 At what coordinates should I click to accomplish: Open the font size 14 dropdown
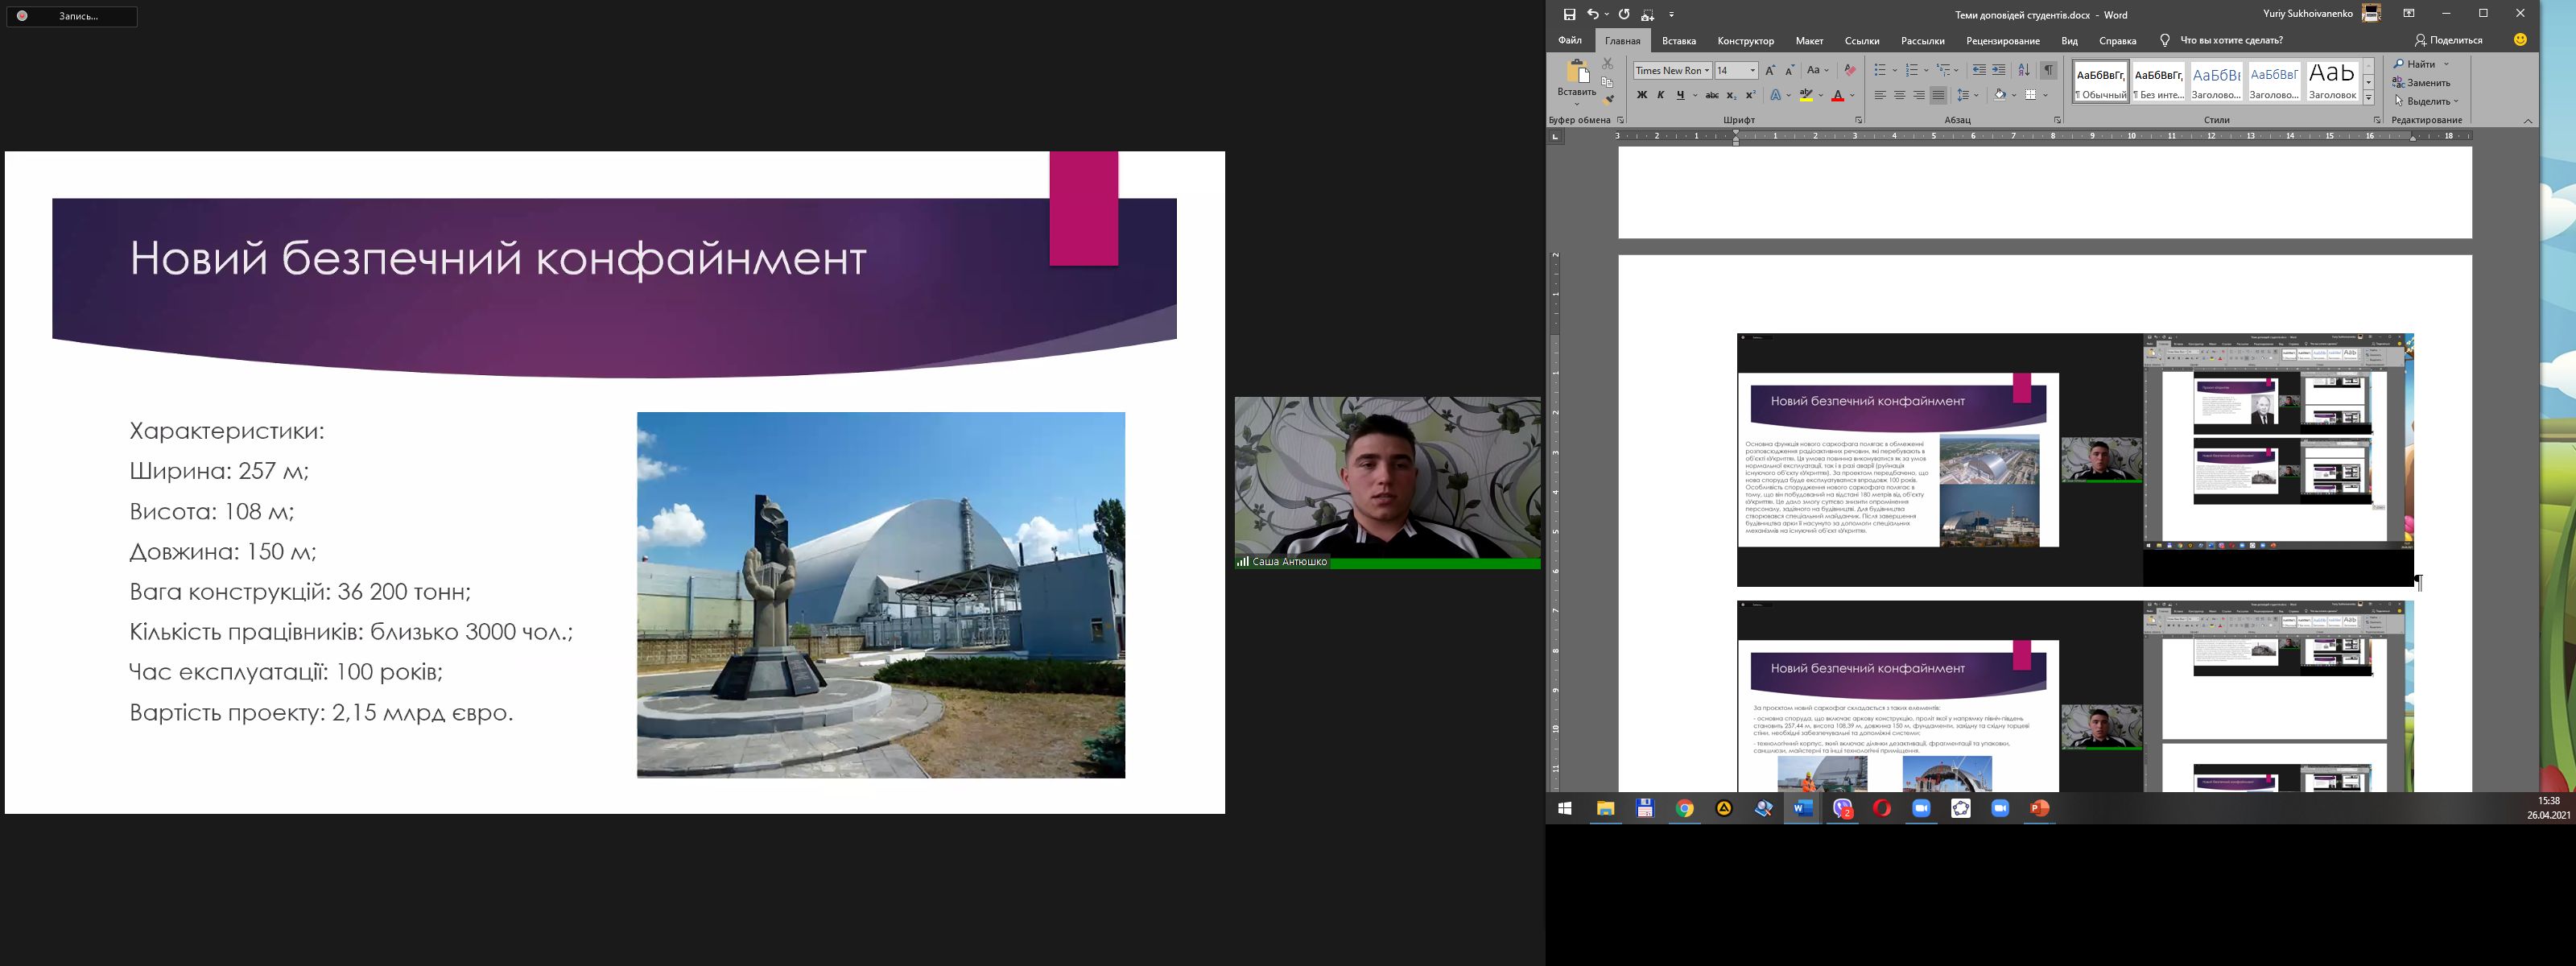[1752, 70]
